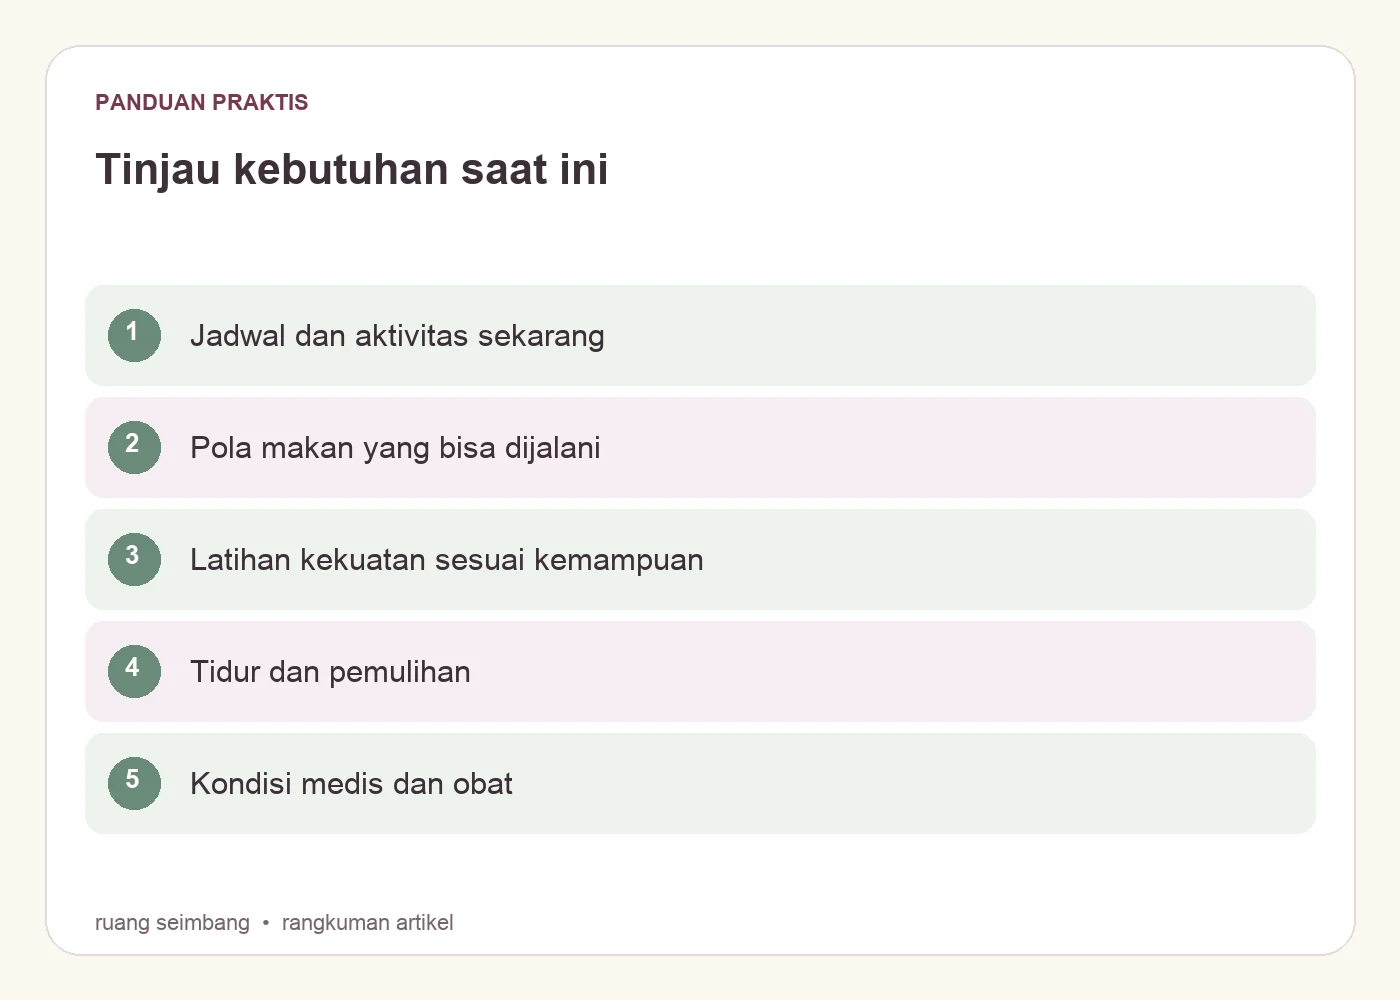Select "Pola makan yang bisa dijalani" text
This screenshot has height=1000, width=1400.
click(x=395, y=448)
